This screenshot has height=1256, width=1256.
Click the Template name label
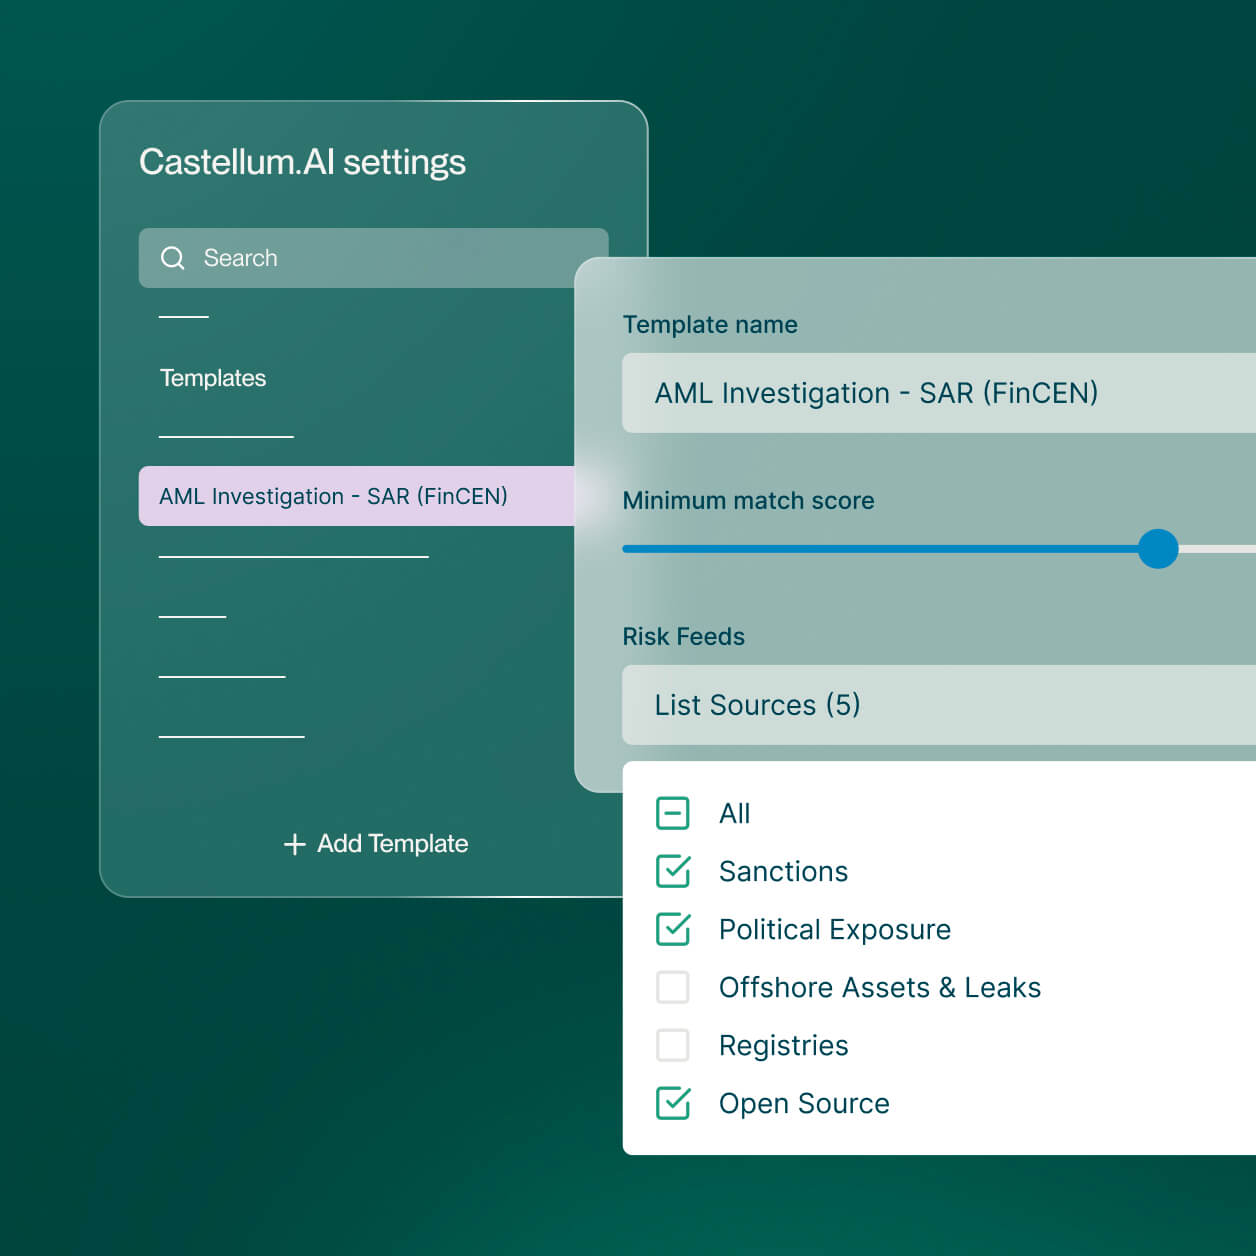click(x=710, y=325)
